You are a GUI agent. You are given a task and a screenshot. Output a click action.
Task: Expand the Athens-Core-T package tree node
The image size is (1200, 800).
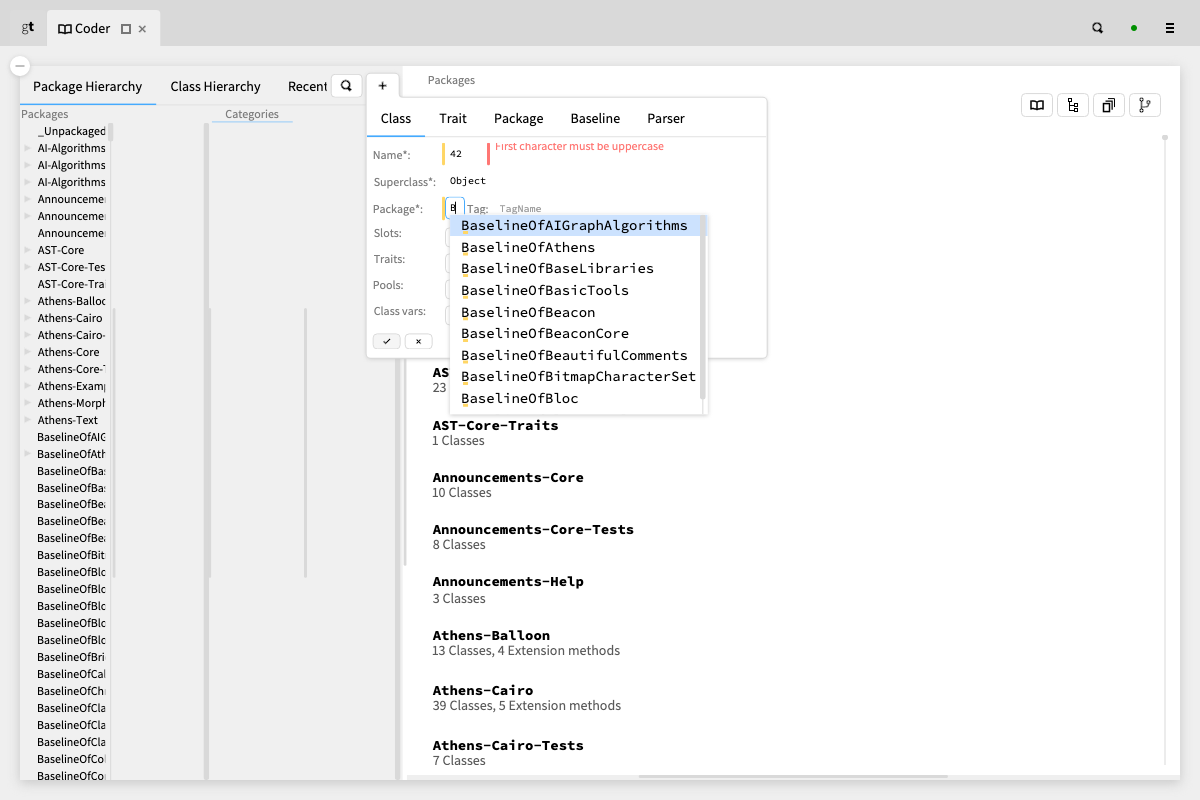pos(28,369)
